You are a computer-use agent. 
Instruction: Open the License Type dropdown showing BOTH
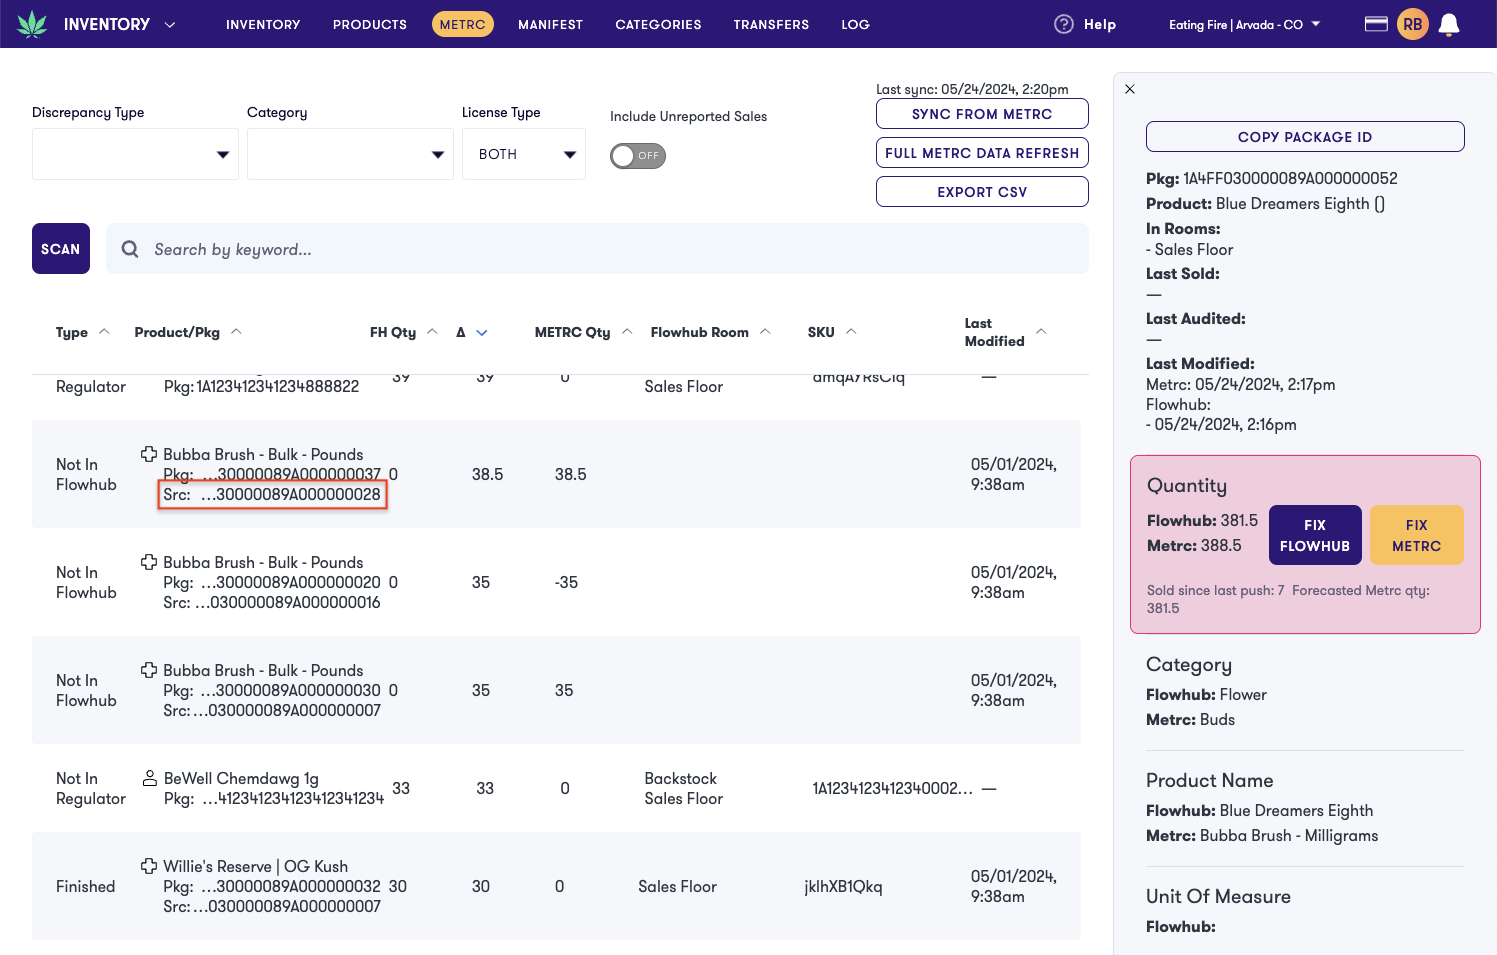coord(523,153)
